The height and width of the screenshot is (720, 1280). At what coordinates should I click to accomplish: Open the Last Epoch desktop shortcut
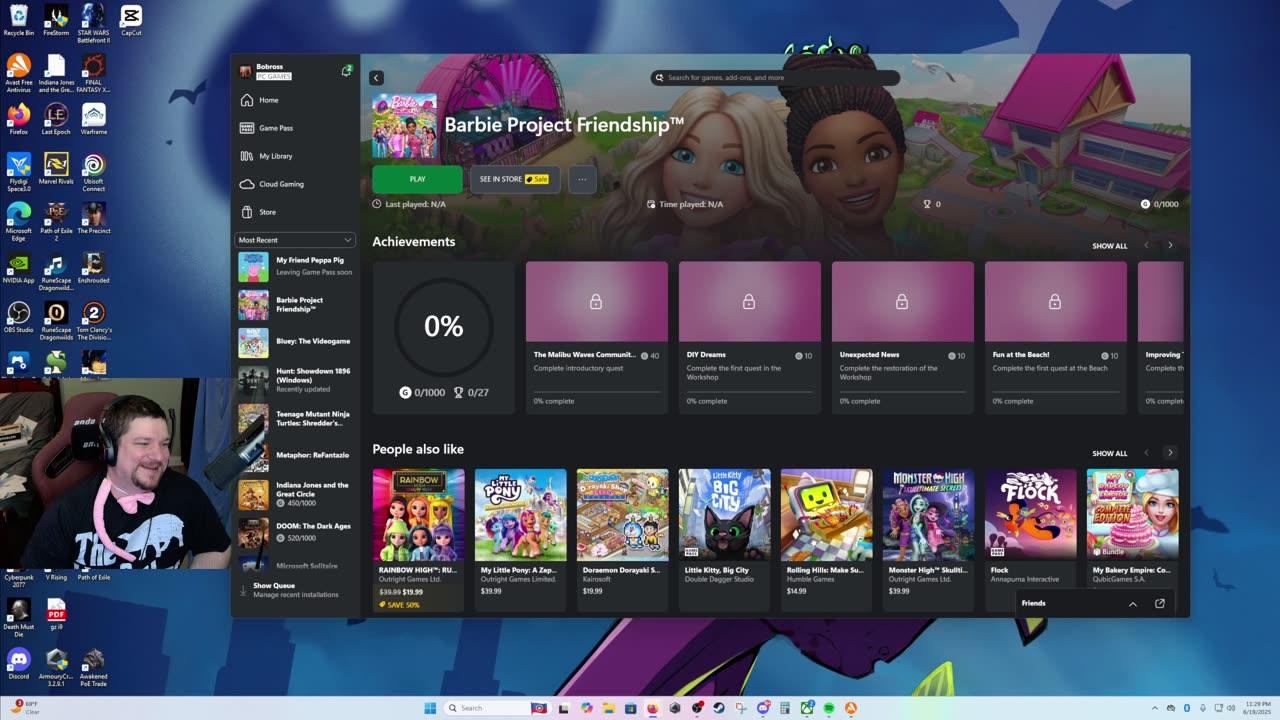click(x=56, y=118)
